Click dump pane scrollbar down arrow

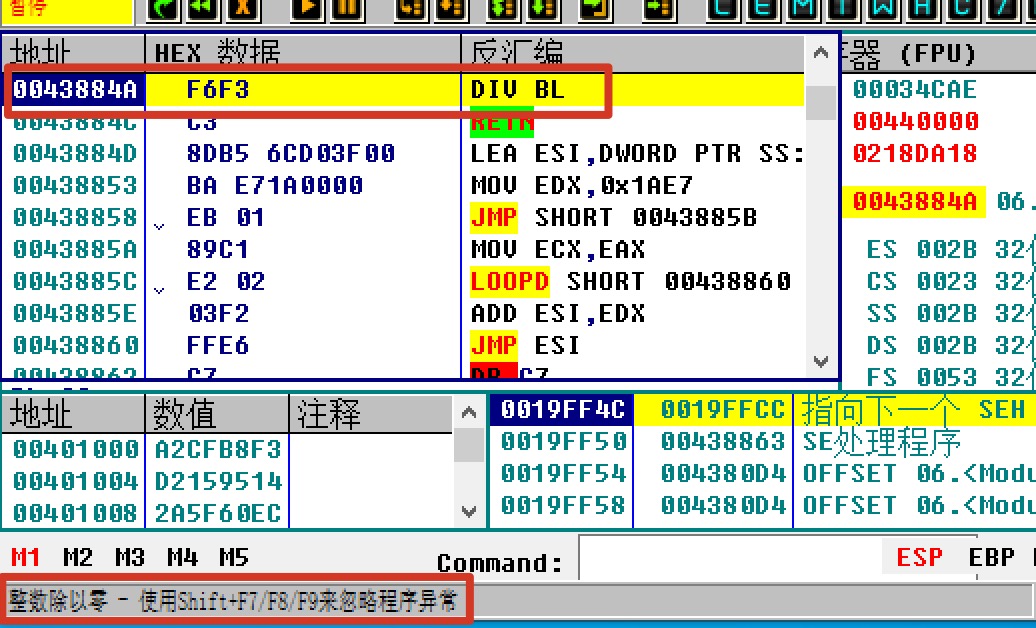tap(469, 511)
